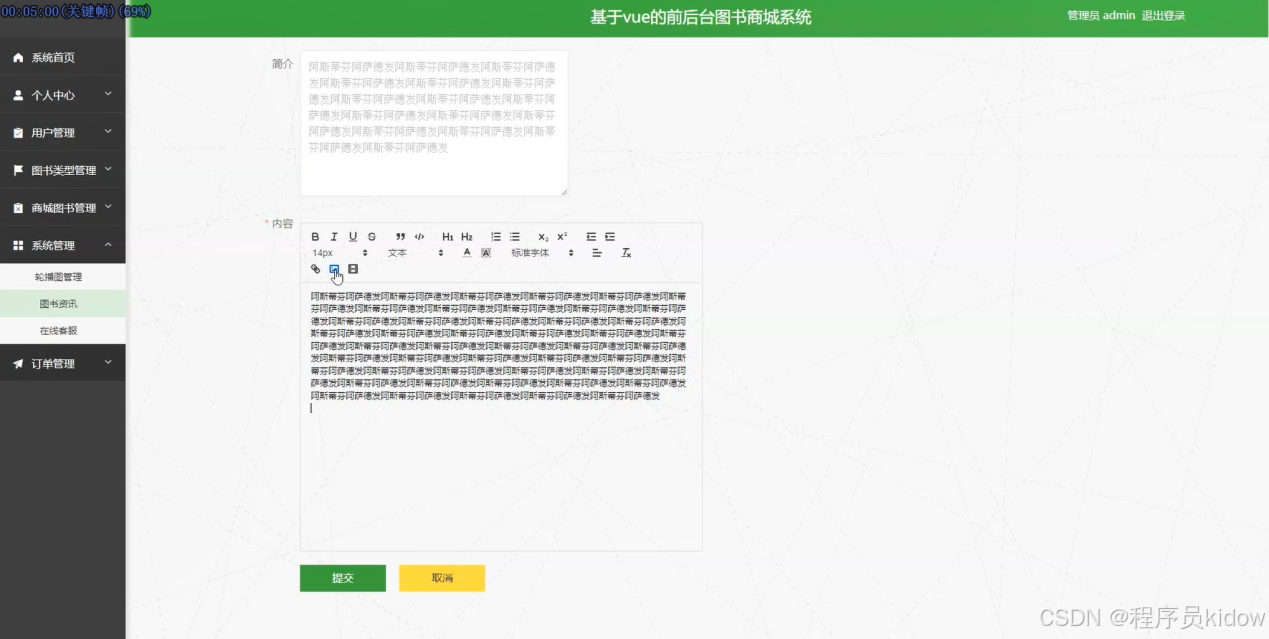The width and height of the screenshot is (1269, 639).
Task: Click the grid icon beside 系统管理
Action: pos(18,245)
